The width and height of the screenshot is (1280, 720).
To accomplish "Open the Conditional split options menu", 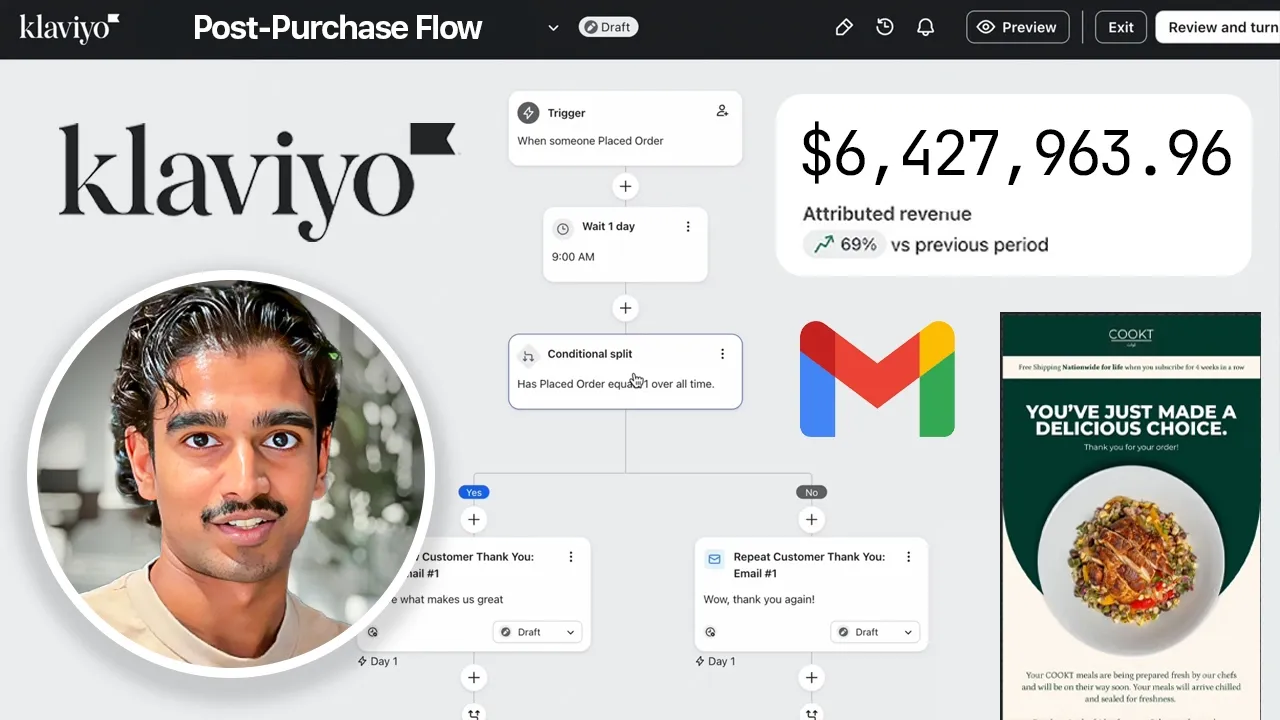I will (722, 354).
